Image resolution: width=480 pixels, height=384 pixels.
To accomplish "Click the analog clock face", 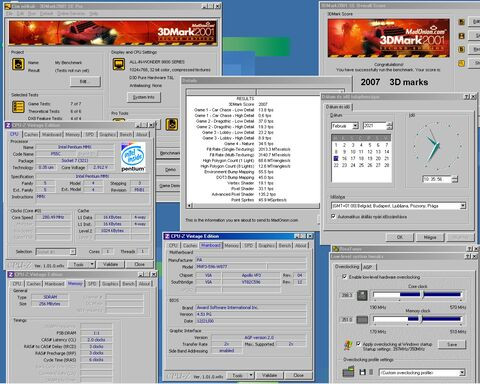I will pyautogui.click(x=437, y=146).
